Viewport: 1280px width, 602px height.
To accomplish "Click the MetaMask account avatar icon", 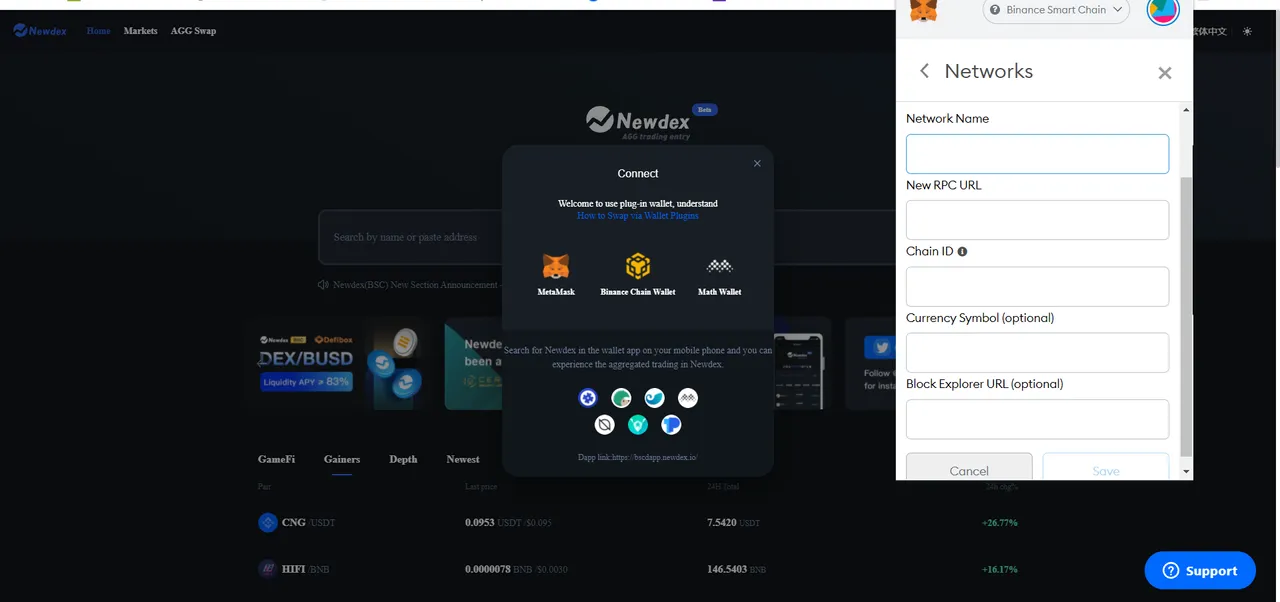I will [x=1163, y=10].
